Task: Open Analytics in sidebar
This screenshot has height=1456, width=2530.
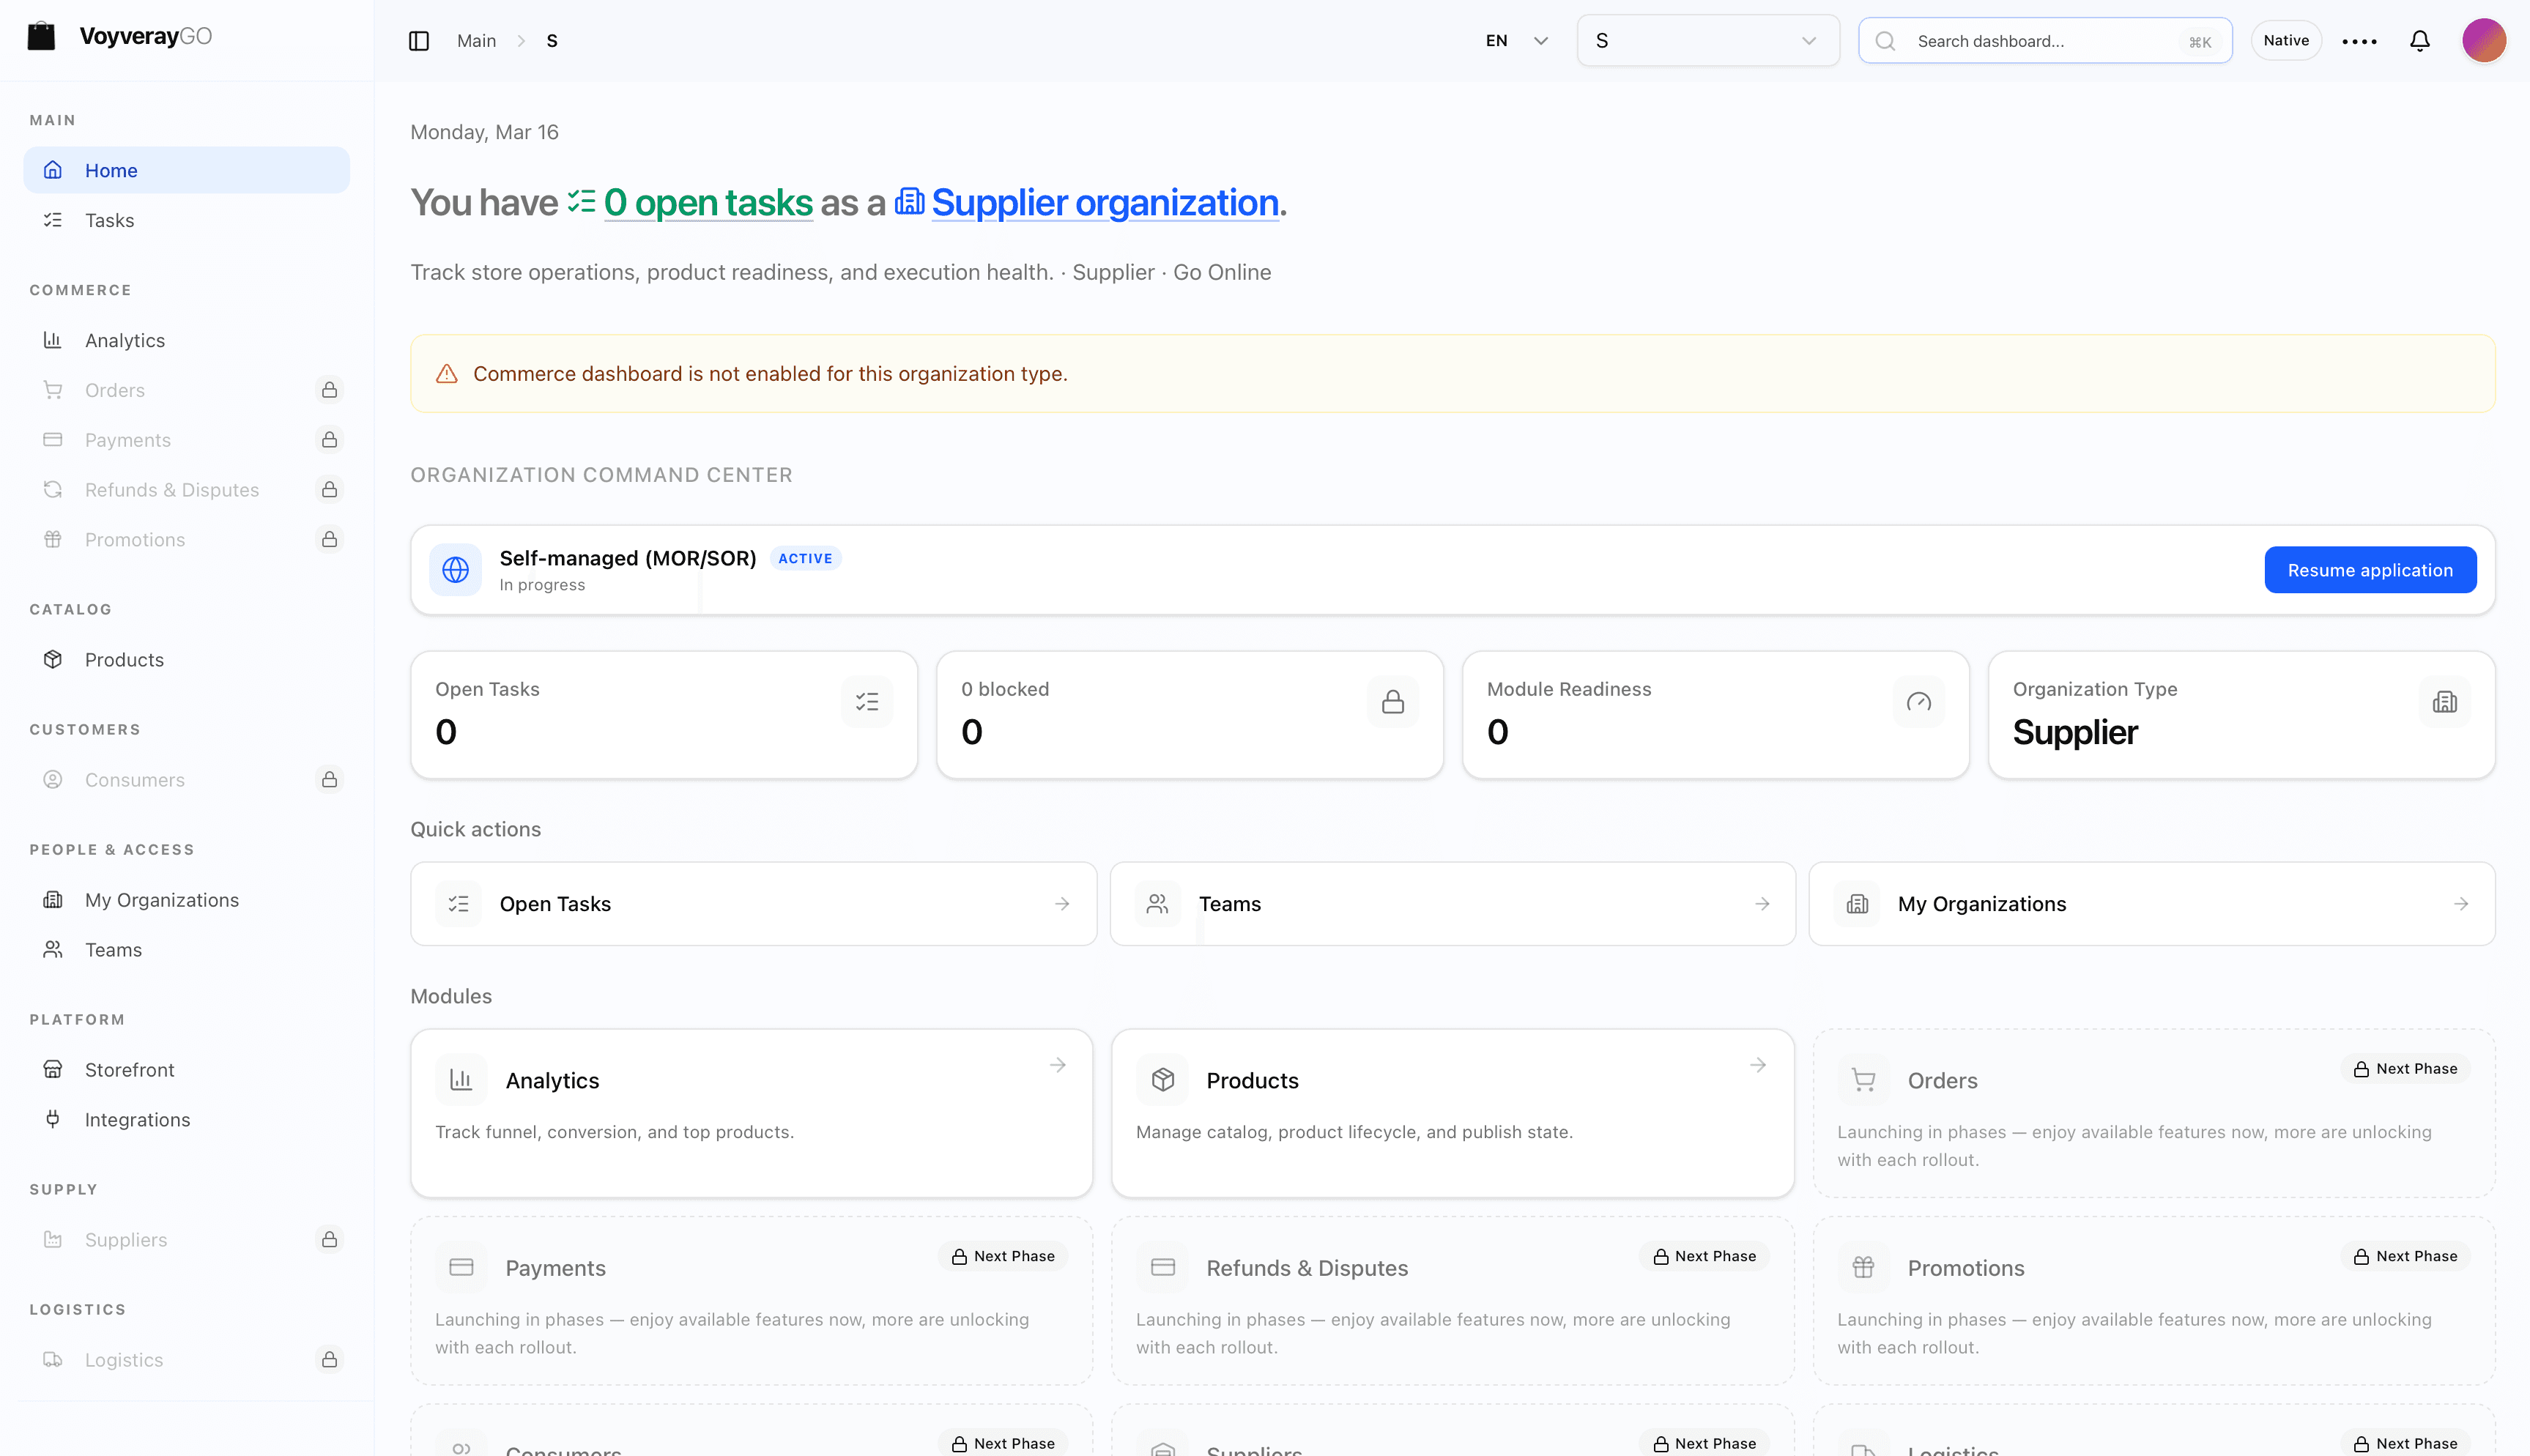Action: coord(187,340)
